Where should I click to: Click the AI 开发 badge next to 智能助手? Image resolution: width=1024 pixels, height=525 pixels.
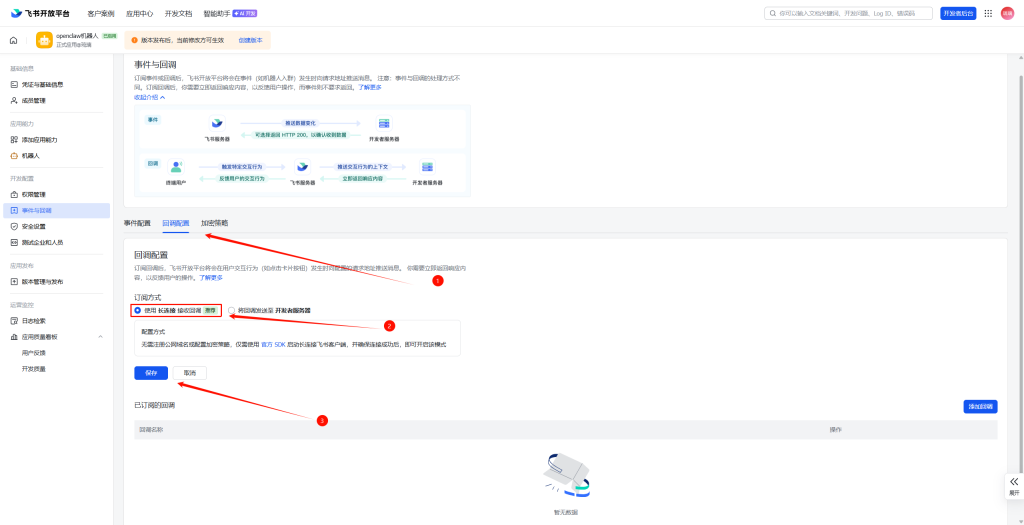(x=244, y=13)
